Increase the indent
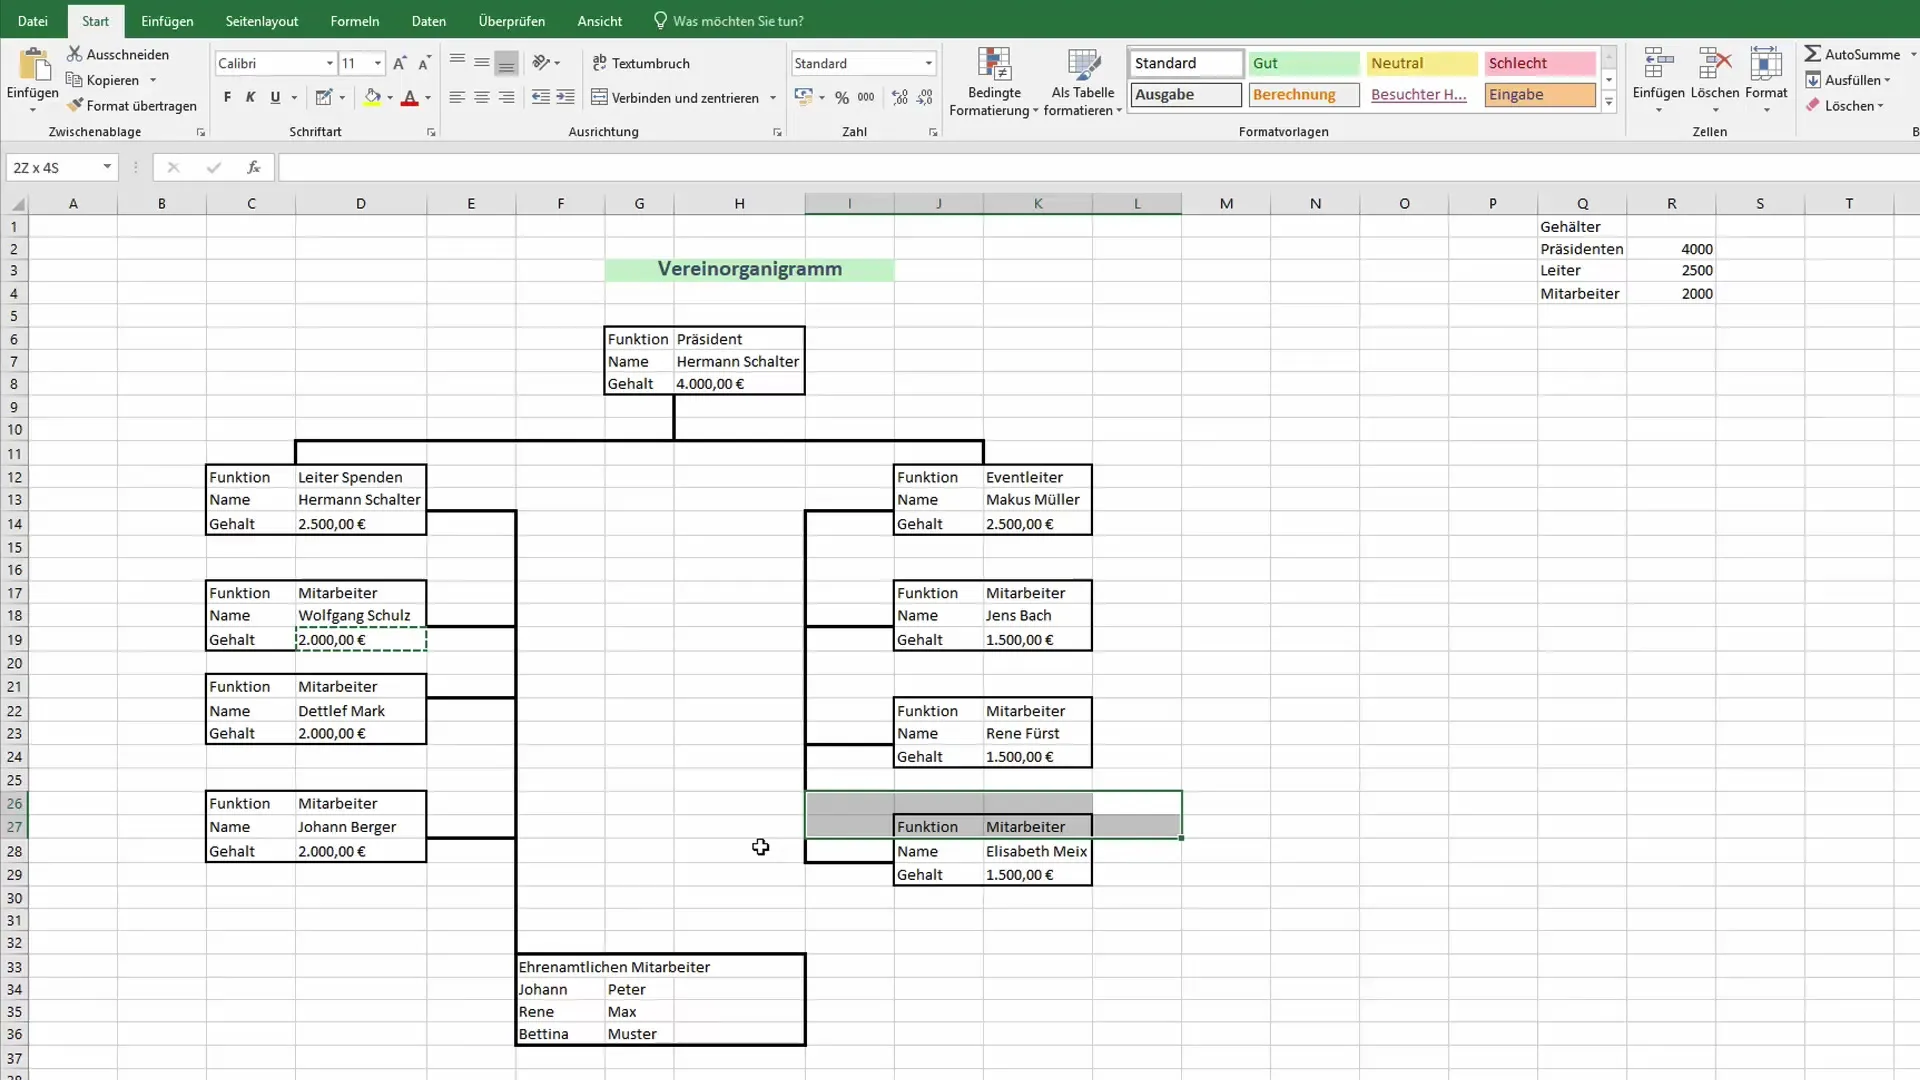 coord(566,97)
